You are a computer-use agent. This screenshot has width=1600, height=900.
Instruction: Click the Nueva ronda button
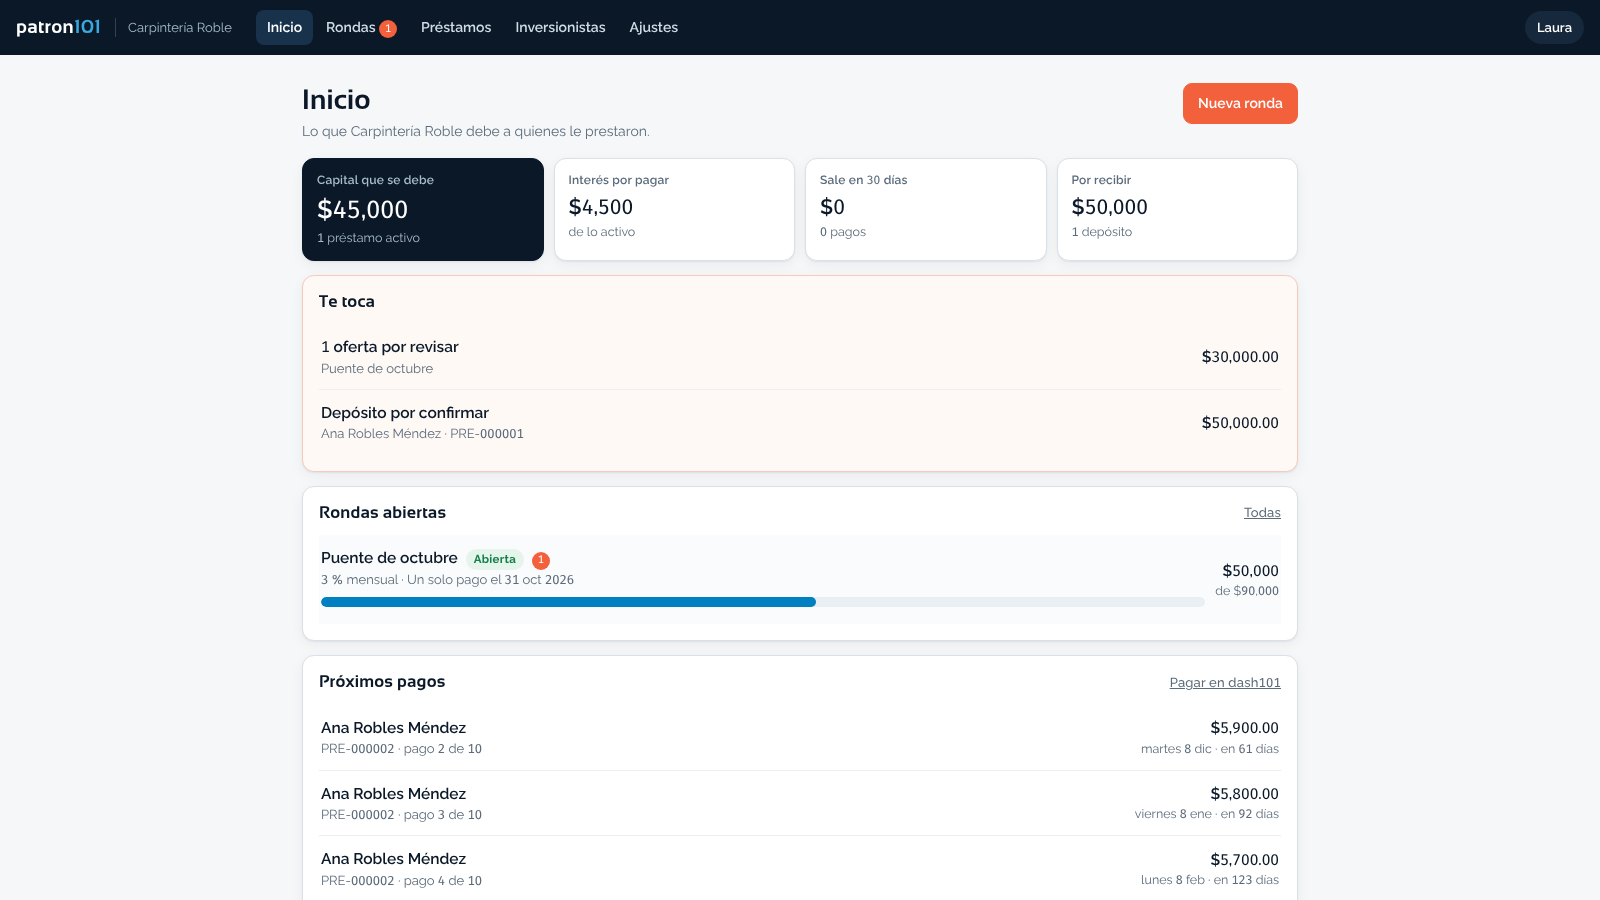1240,103
